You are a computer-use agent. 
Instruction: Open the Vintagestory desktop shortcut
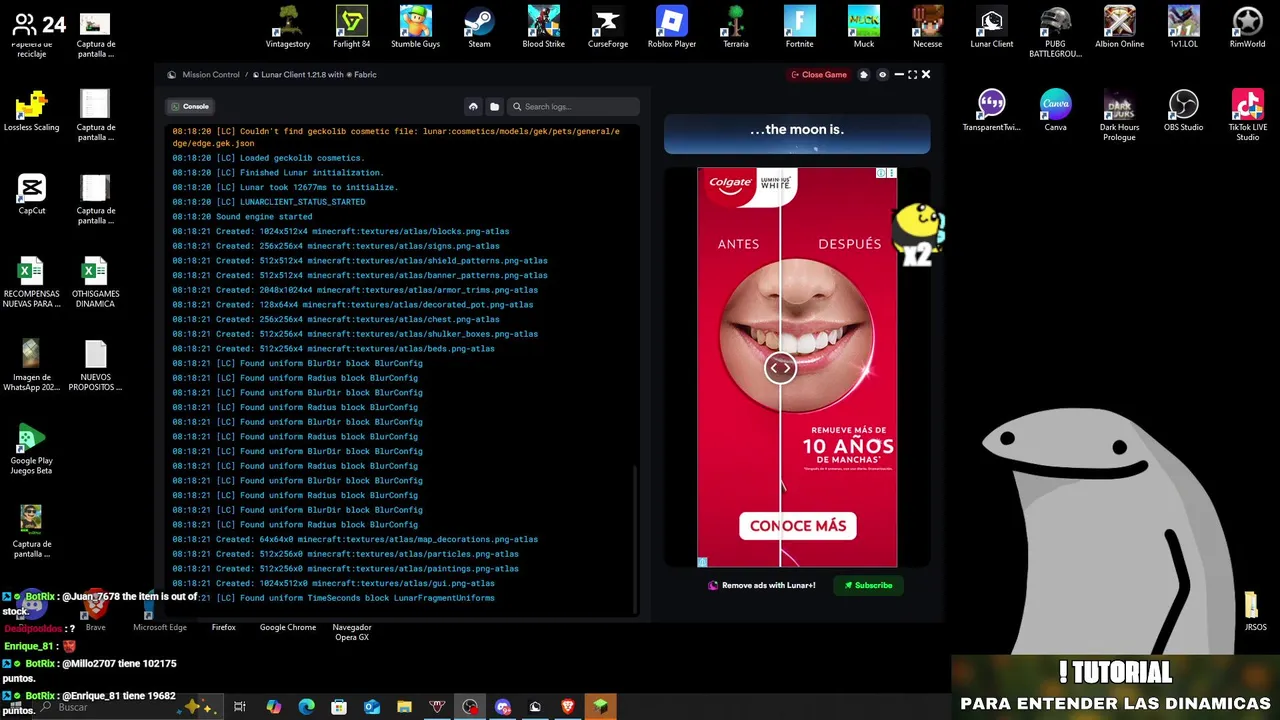288,27
